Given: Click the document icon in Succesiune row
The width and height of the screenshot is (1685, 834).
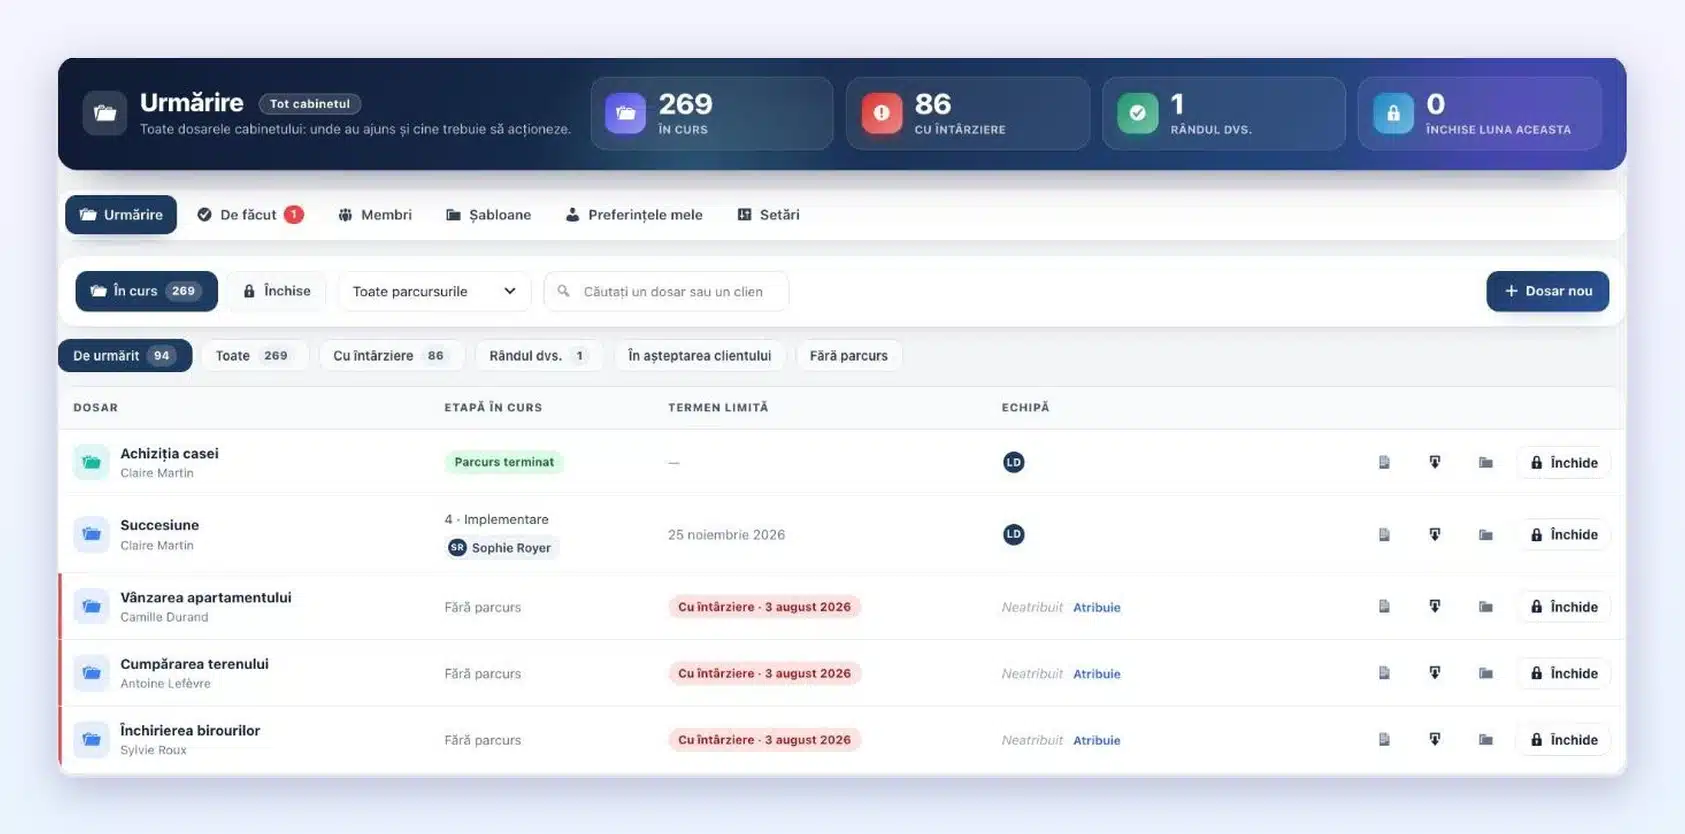Looking at the screenshot, I should click(x=1384, y=534).
